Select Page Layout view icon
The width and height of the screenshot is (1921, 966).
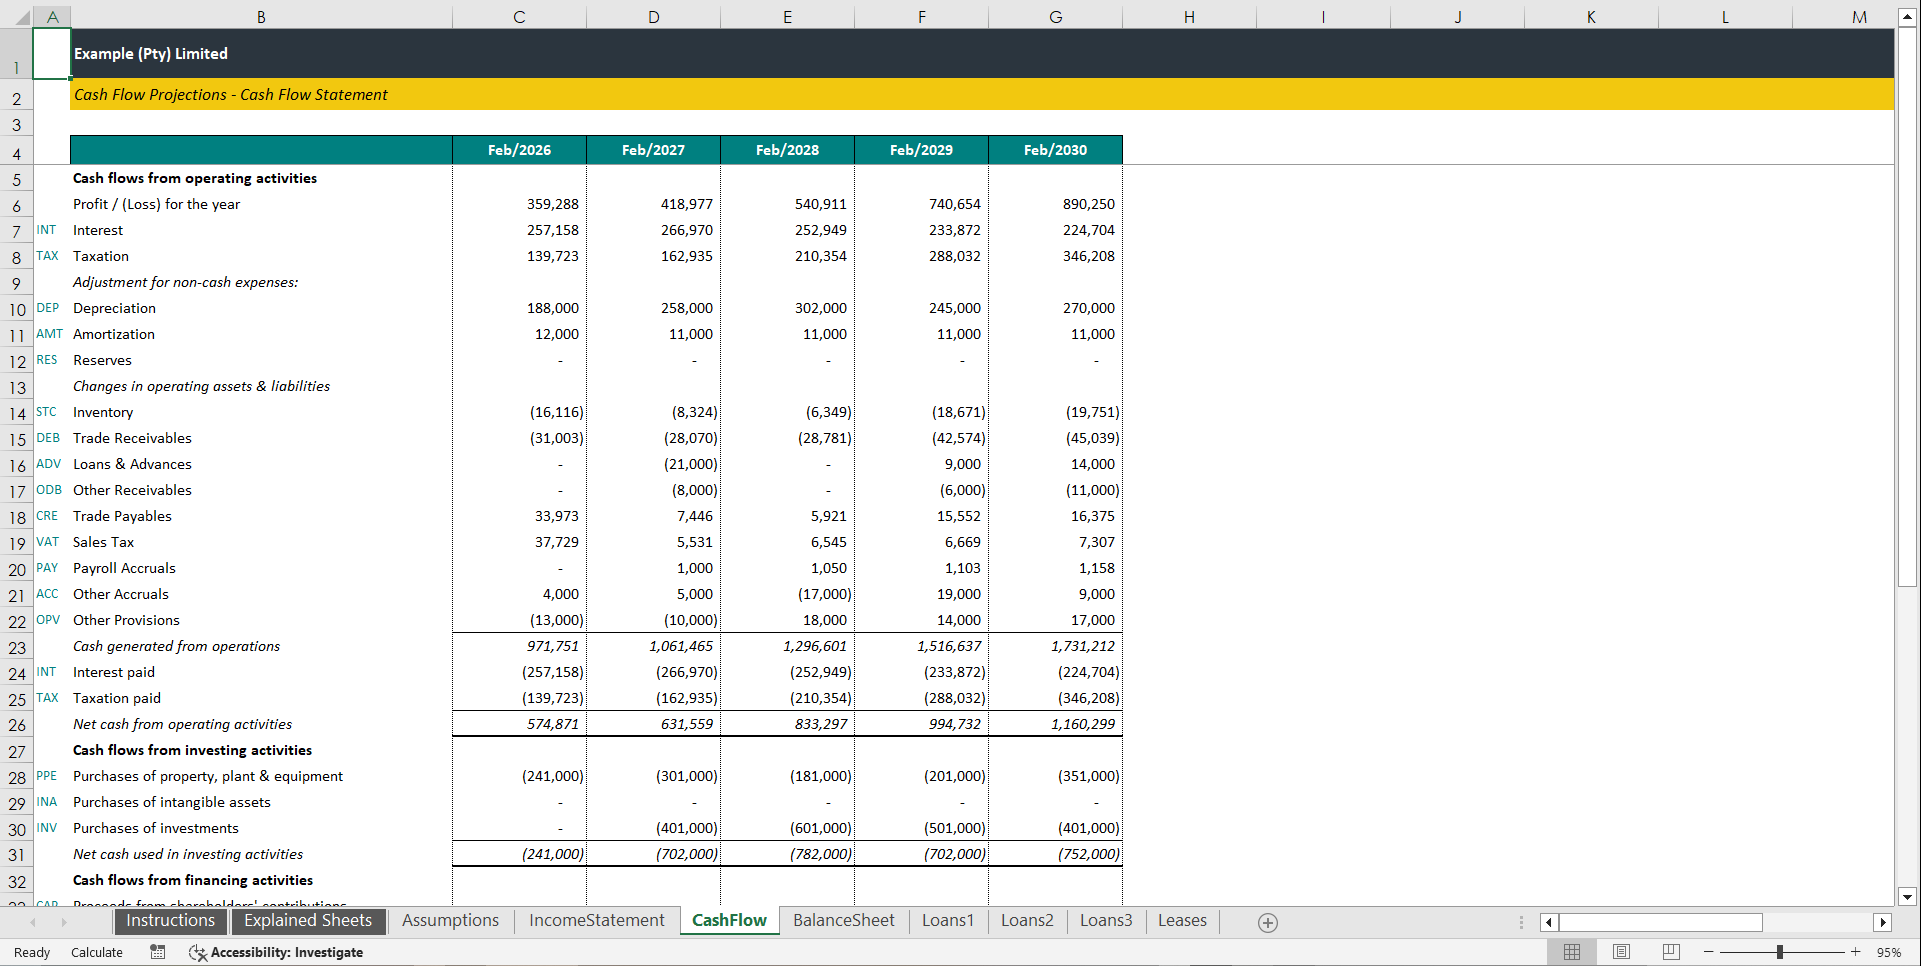1621,952
